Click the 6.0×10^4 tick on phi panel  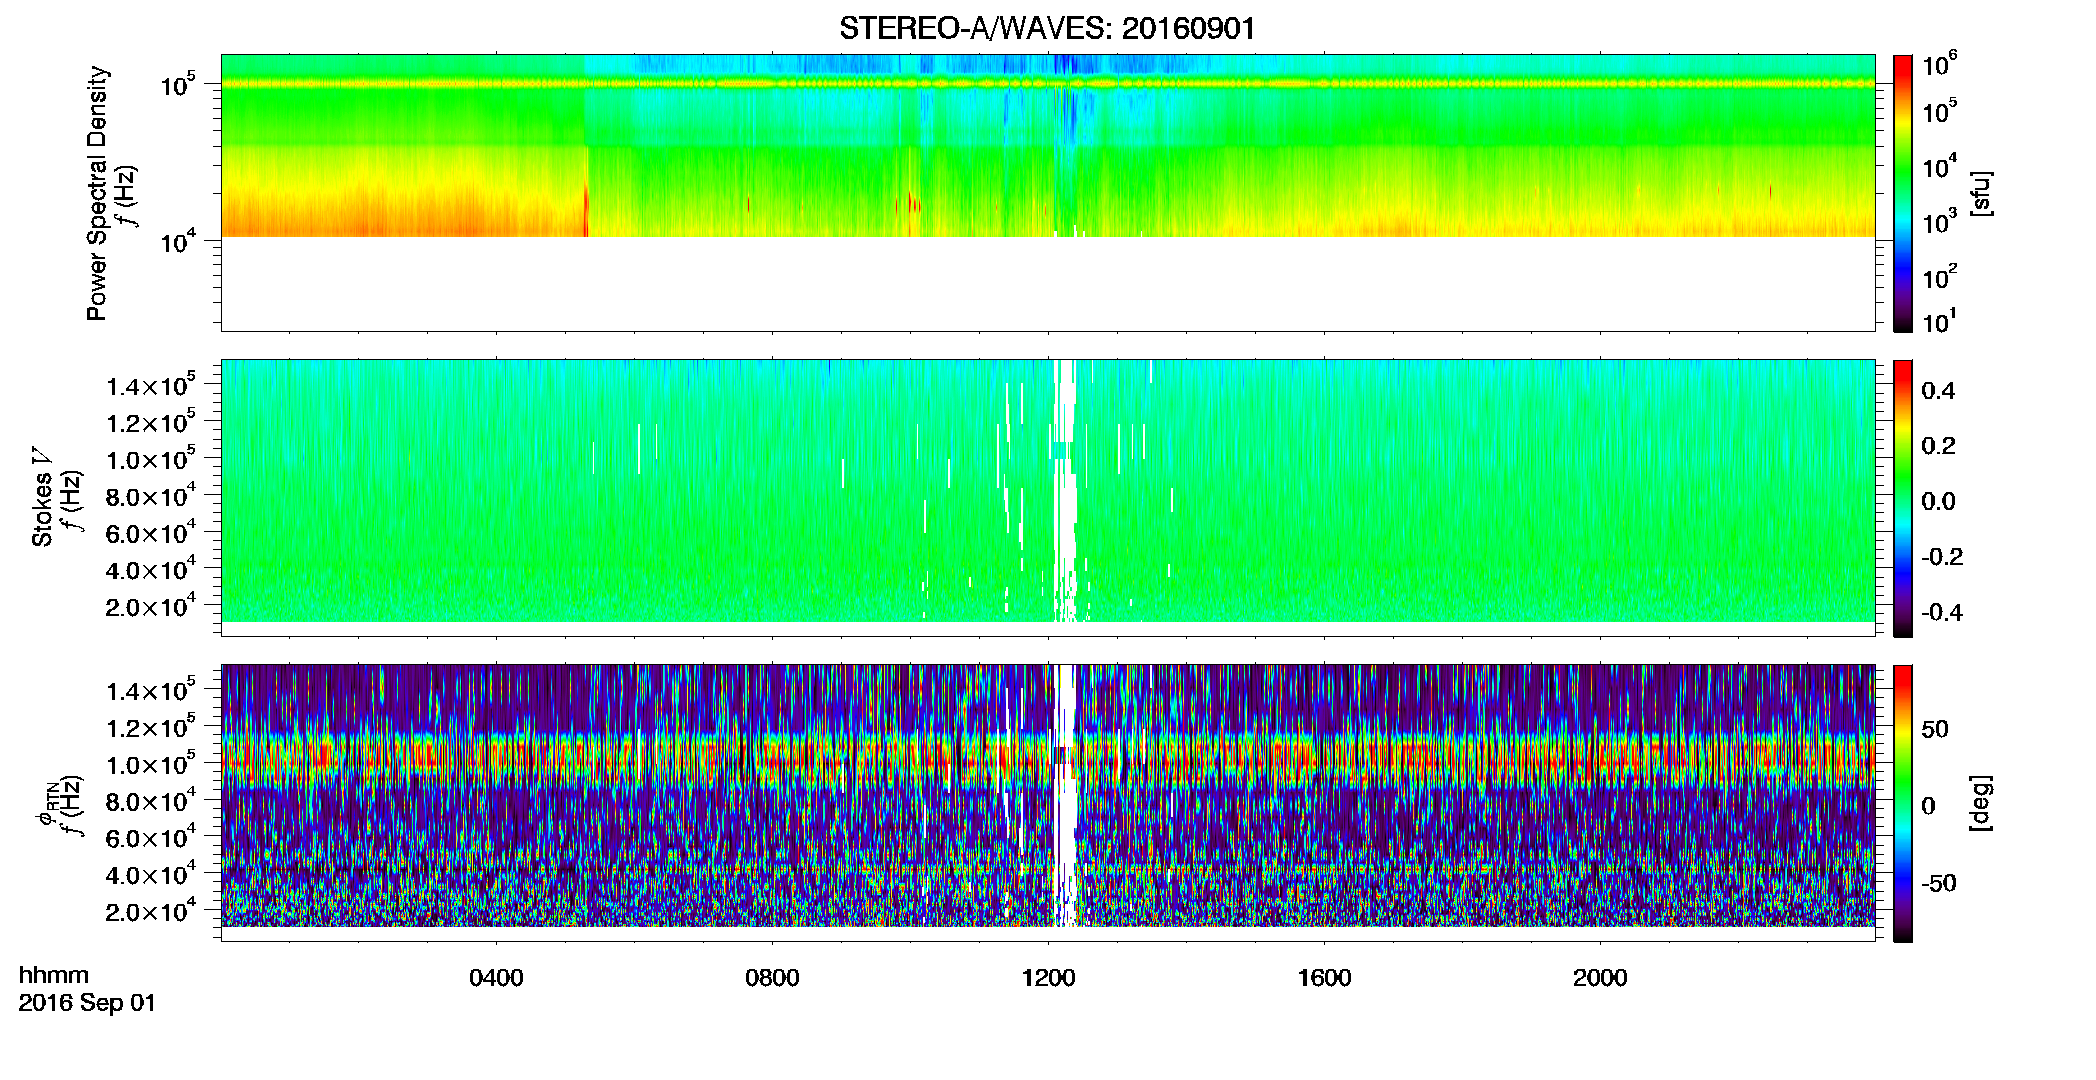(150, 837)
